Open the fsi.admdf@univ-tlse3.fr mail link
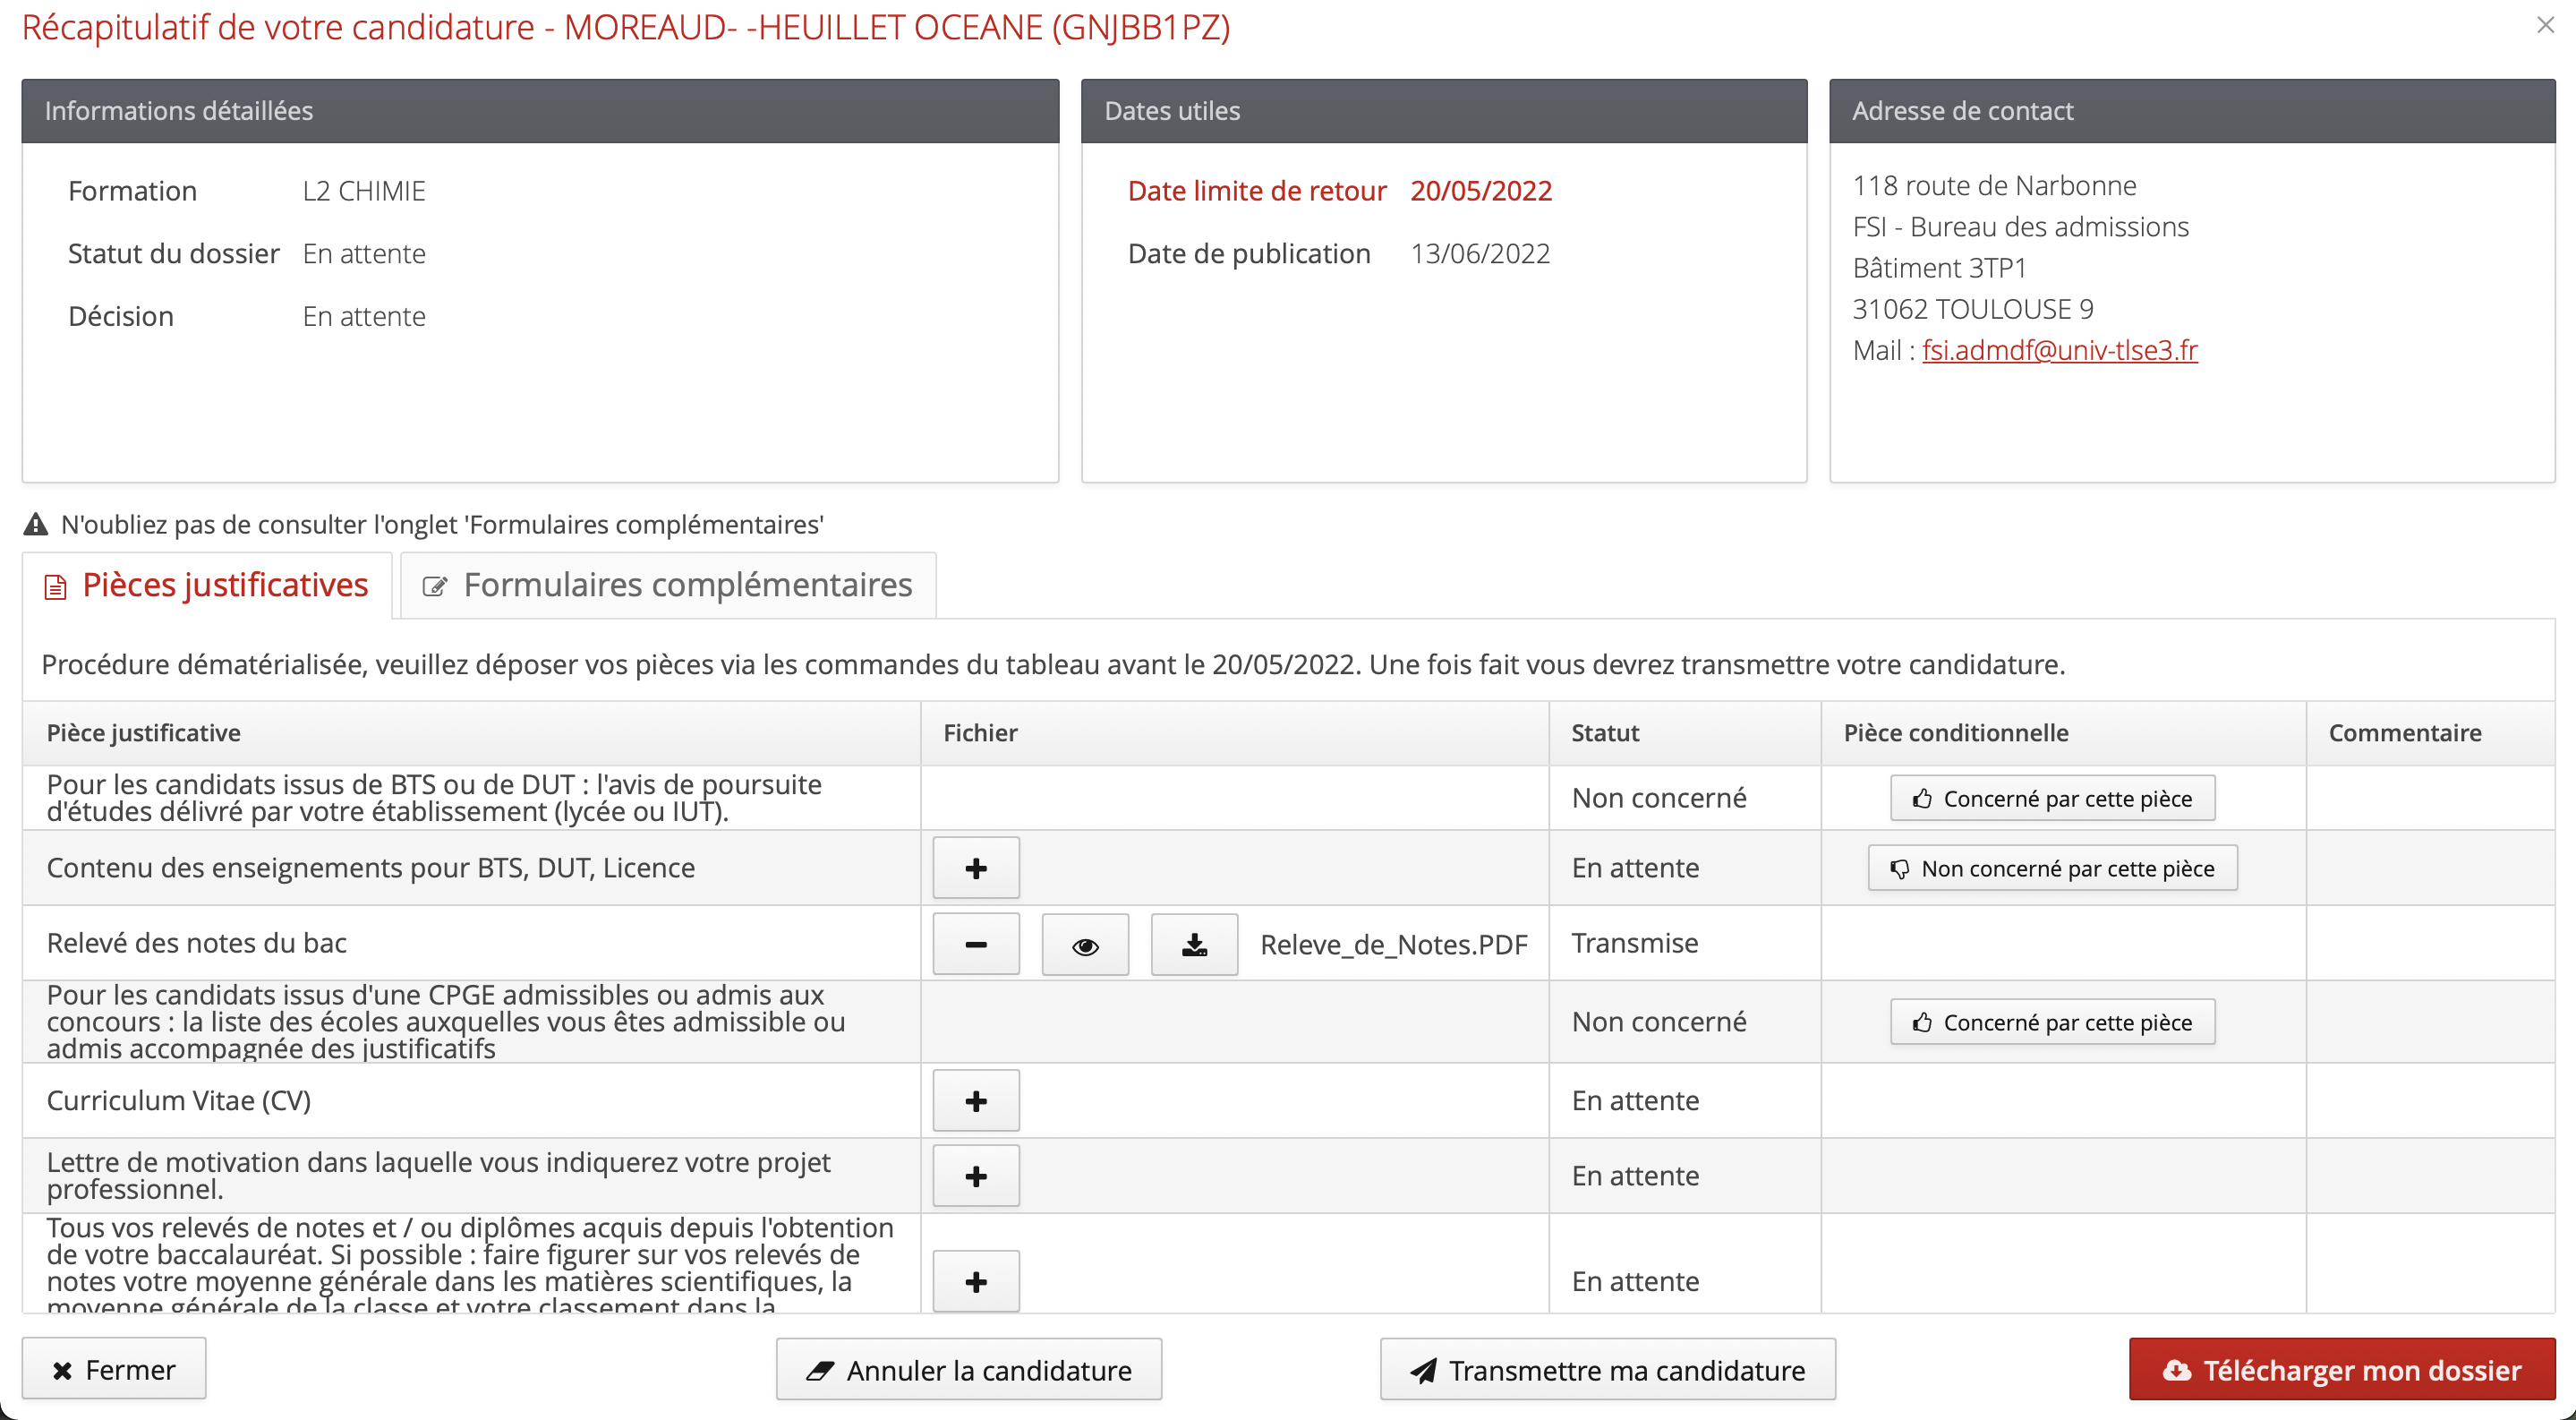The height and width of the screenshot is (1420, 2576). (2059, 350)
